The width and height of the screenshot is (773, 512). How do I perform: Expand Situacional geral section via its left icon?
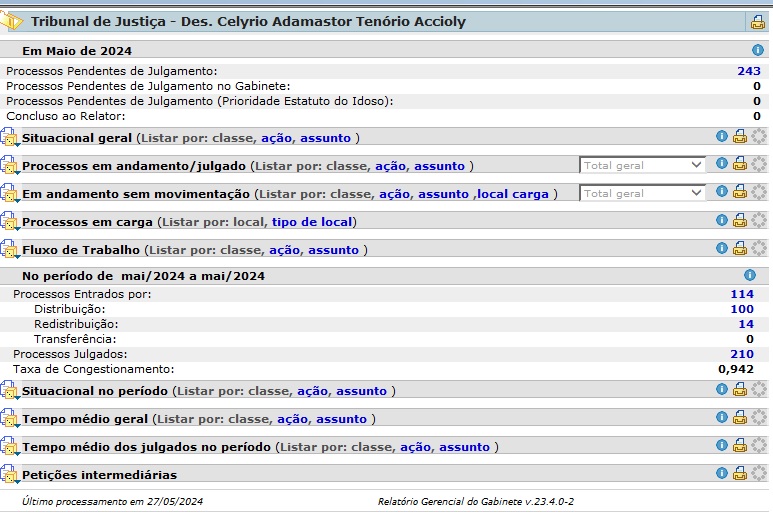pos(10,138)
